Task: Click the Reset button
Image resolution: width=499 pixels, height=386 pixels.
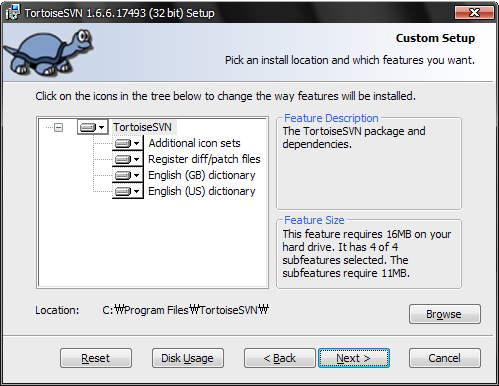Action: (x=96, y=358)
